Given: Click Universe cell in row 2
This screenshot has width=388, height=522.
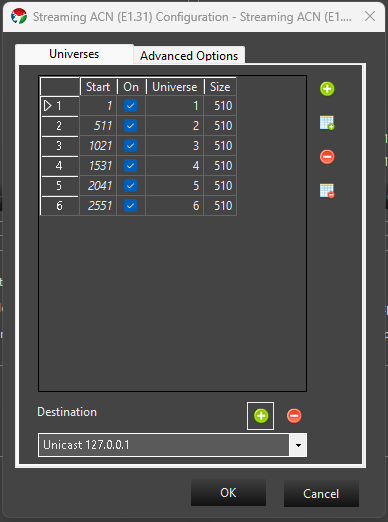Looking at the screenshot, I should point(175,126).
